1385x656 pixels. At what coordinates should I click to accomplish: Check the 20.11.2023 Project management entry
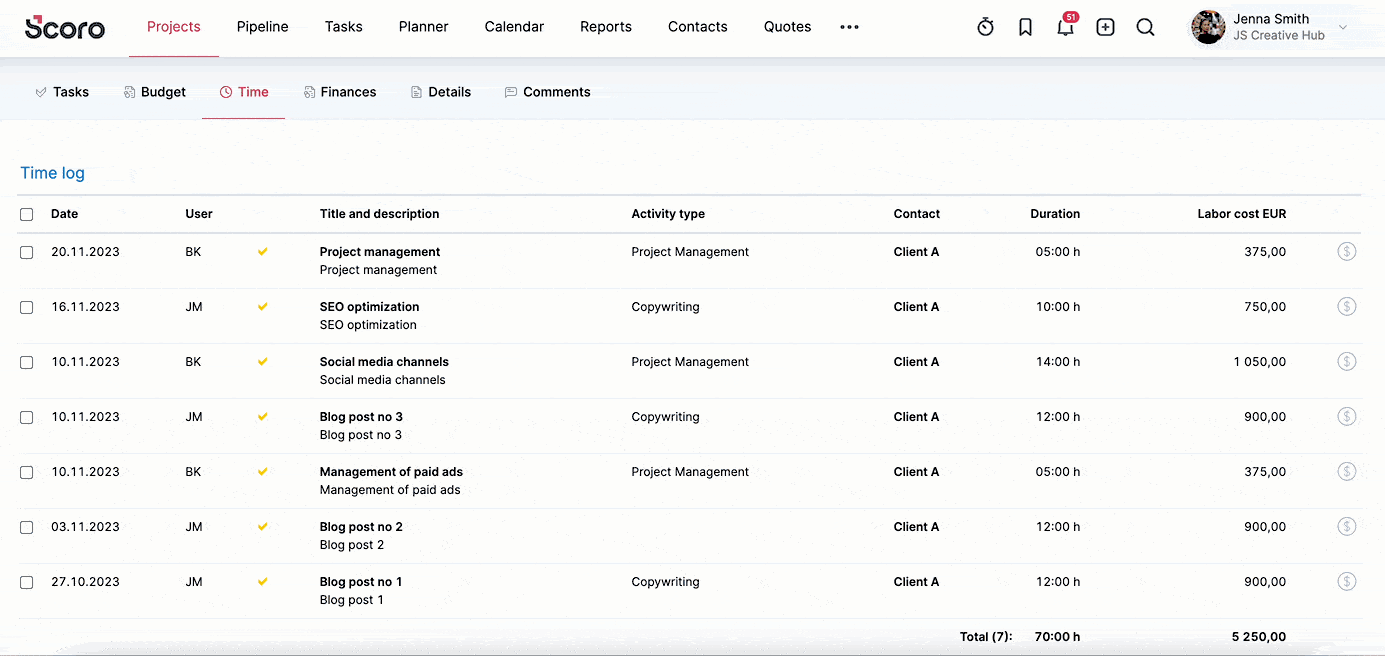27,252
